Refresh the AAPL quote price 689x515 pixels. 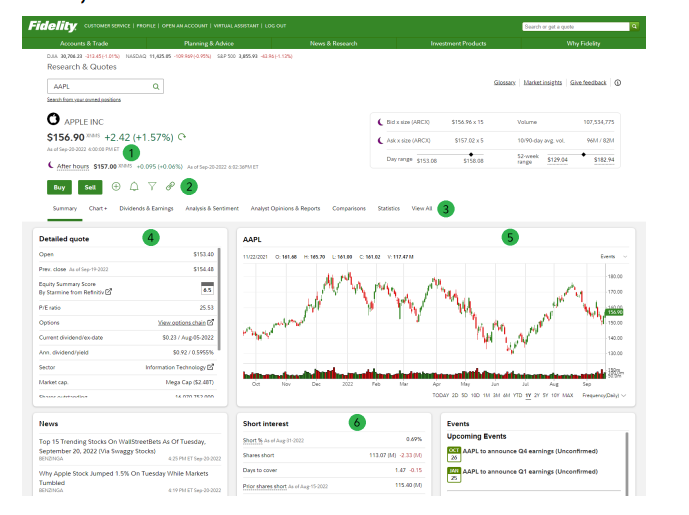click(x=182, y=137)
